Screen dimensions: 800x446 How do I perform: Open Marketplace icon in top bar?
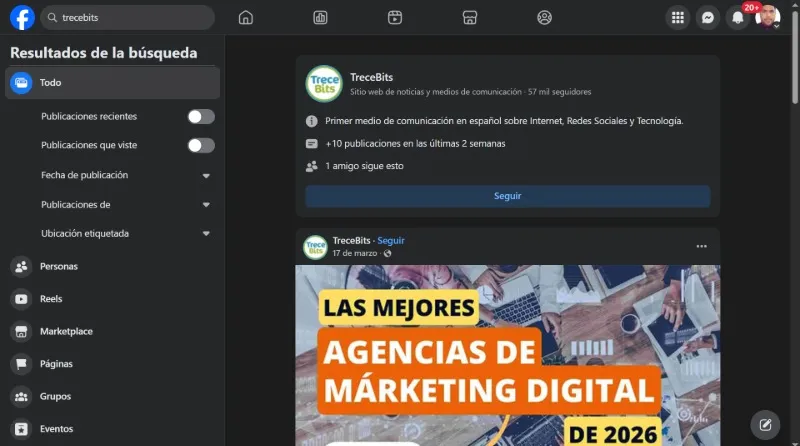[469, 17]
